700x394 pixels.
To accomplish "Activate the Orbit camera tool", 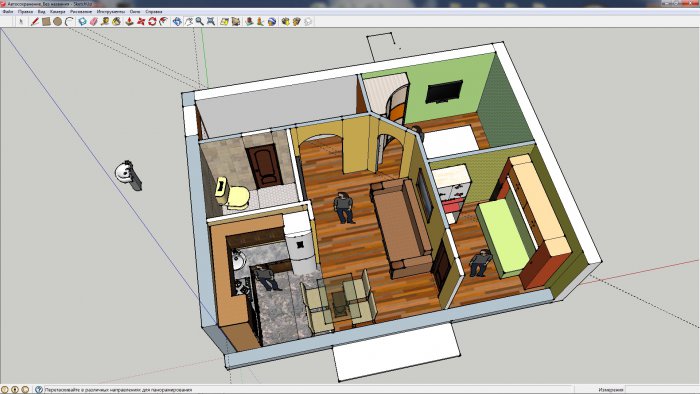I will 177,21.
